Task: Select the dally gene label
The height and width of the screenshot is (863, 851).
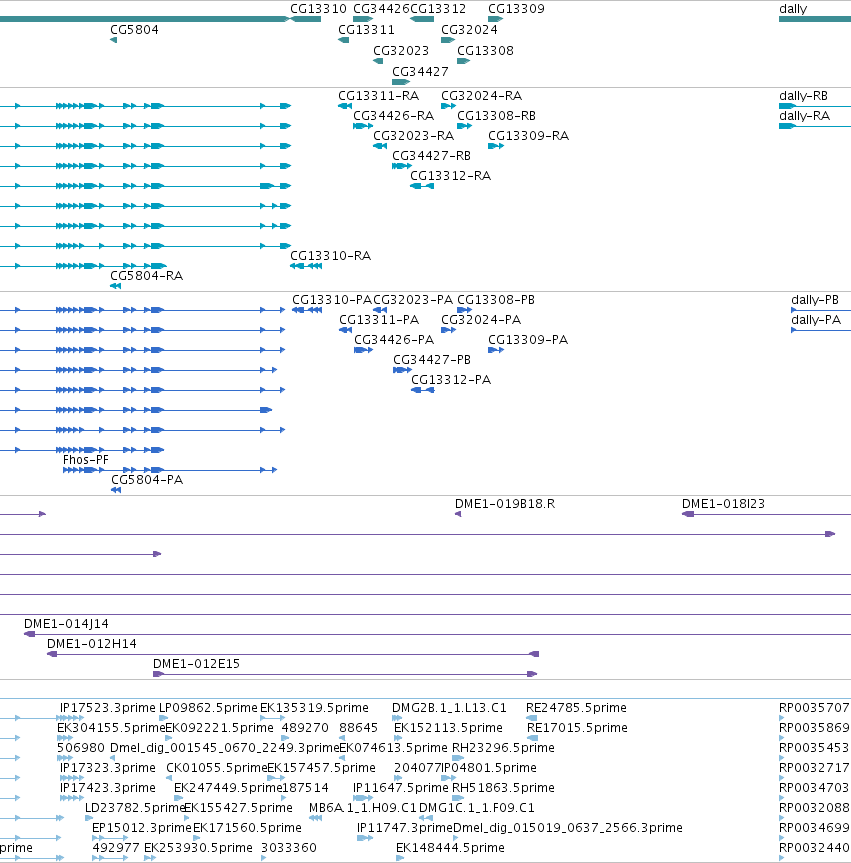Action: (793, 9)
